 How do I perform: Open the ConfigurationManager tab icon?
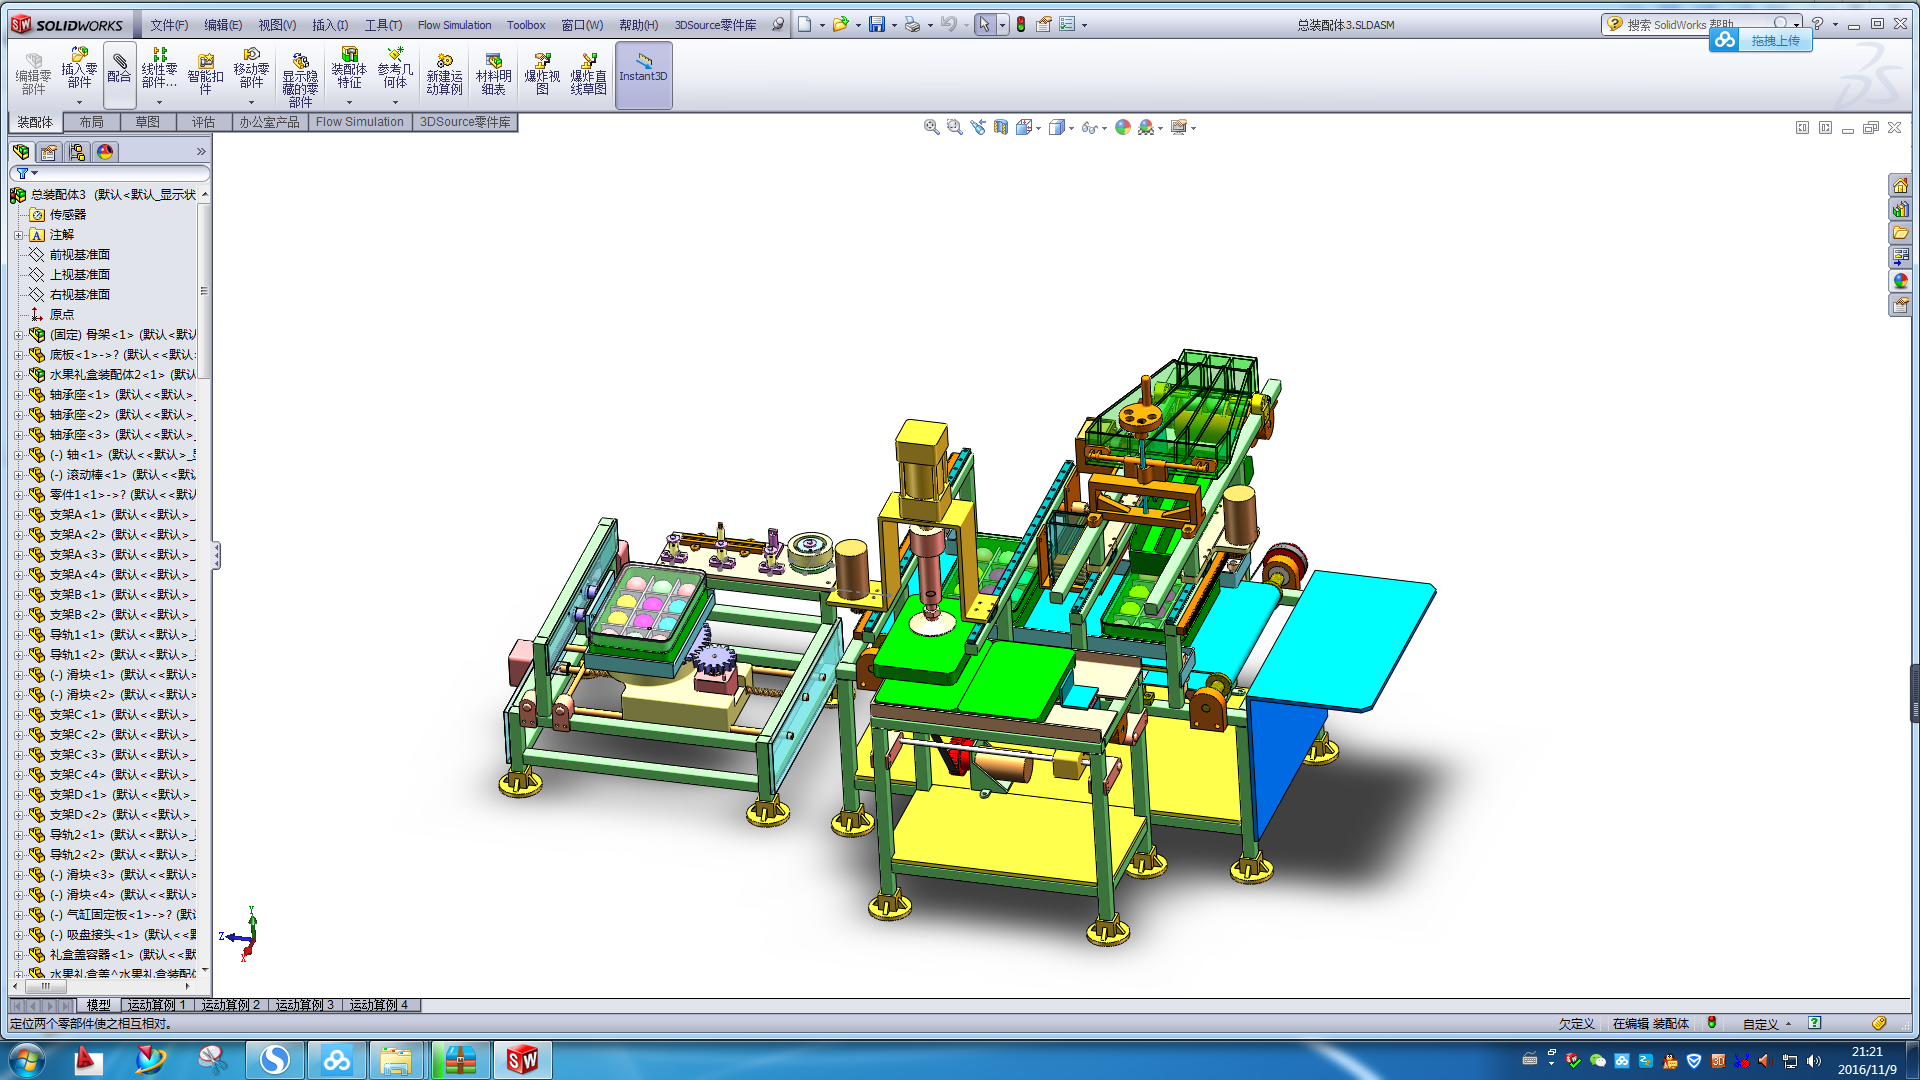77,152
